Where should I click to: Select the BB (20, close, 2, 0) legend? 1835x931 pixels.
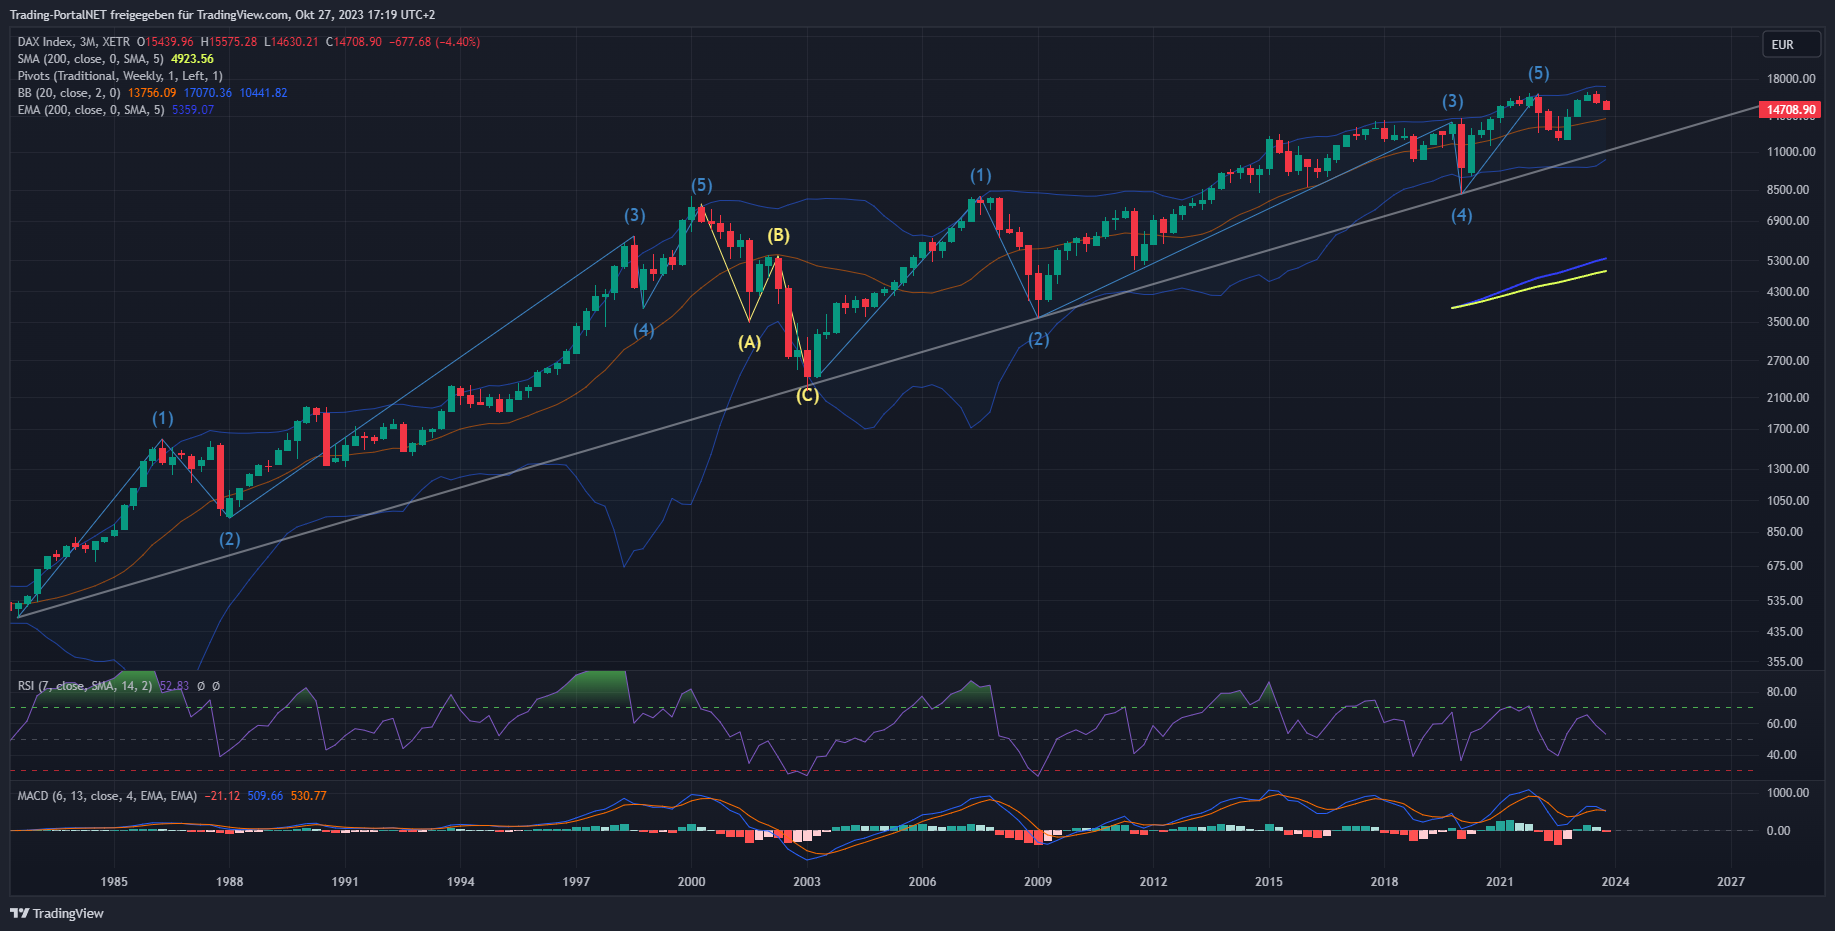click(68, 93)
